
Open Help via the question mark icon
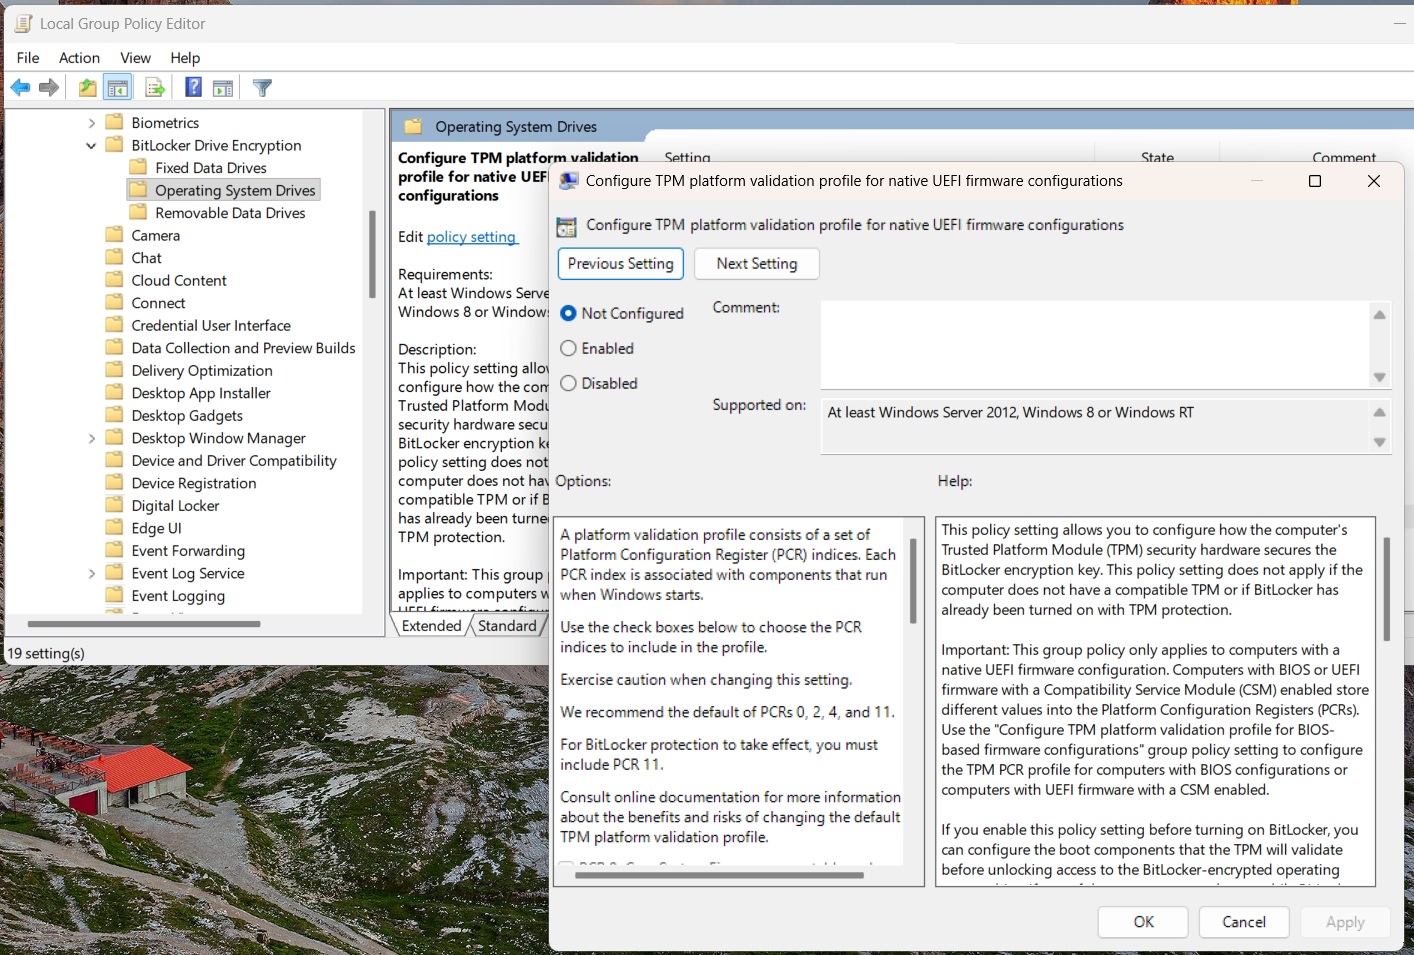coord(193,87)
